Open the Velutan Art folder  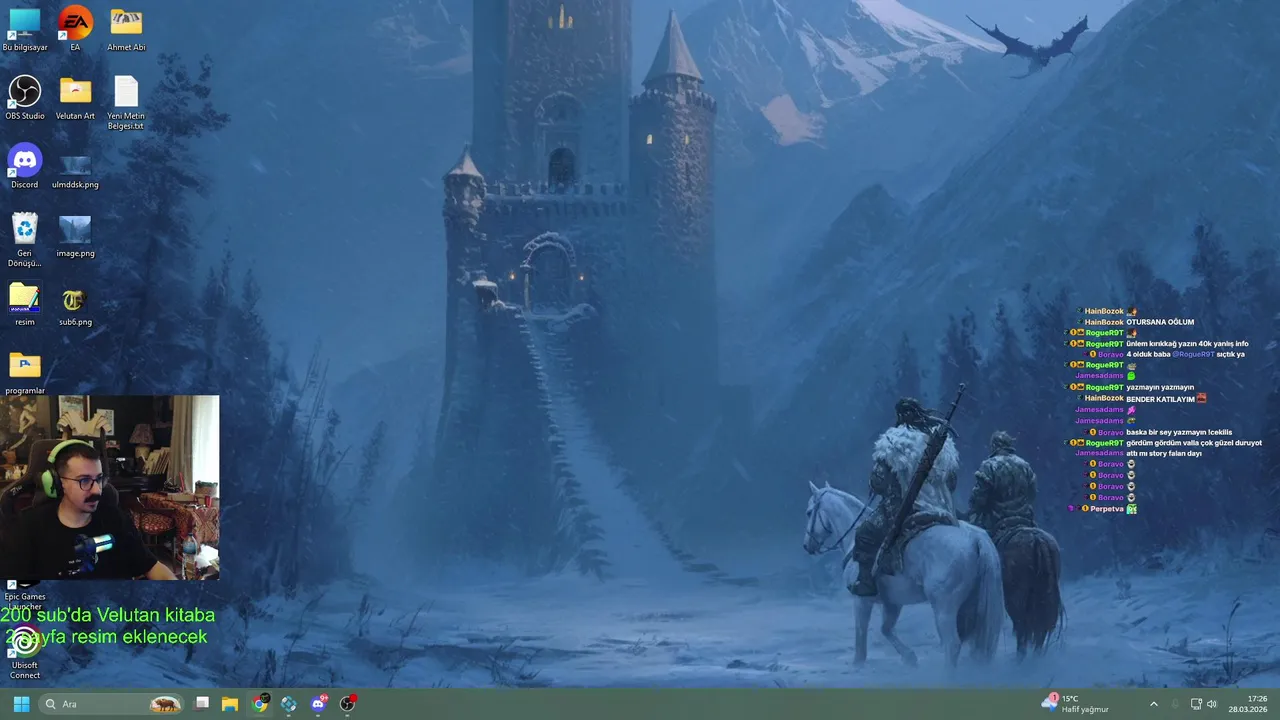coord(75,98)
